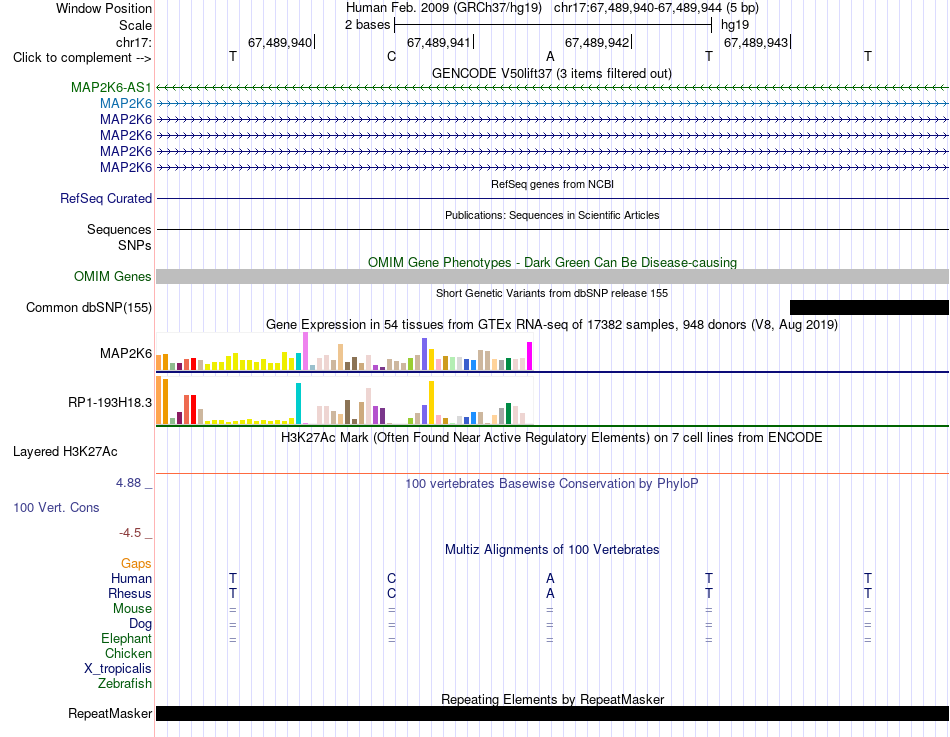Click the GTEx Gene Expression track title

pyautogui.click(x=552, y=325)
